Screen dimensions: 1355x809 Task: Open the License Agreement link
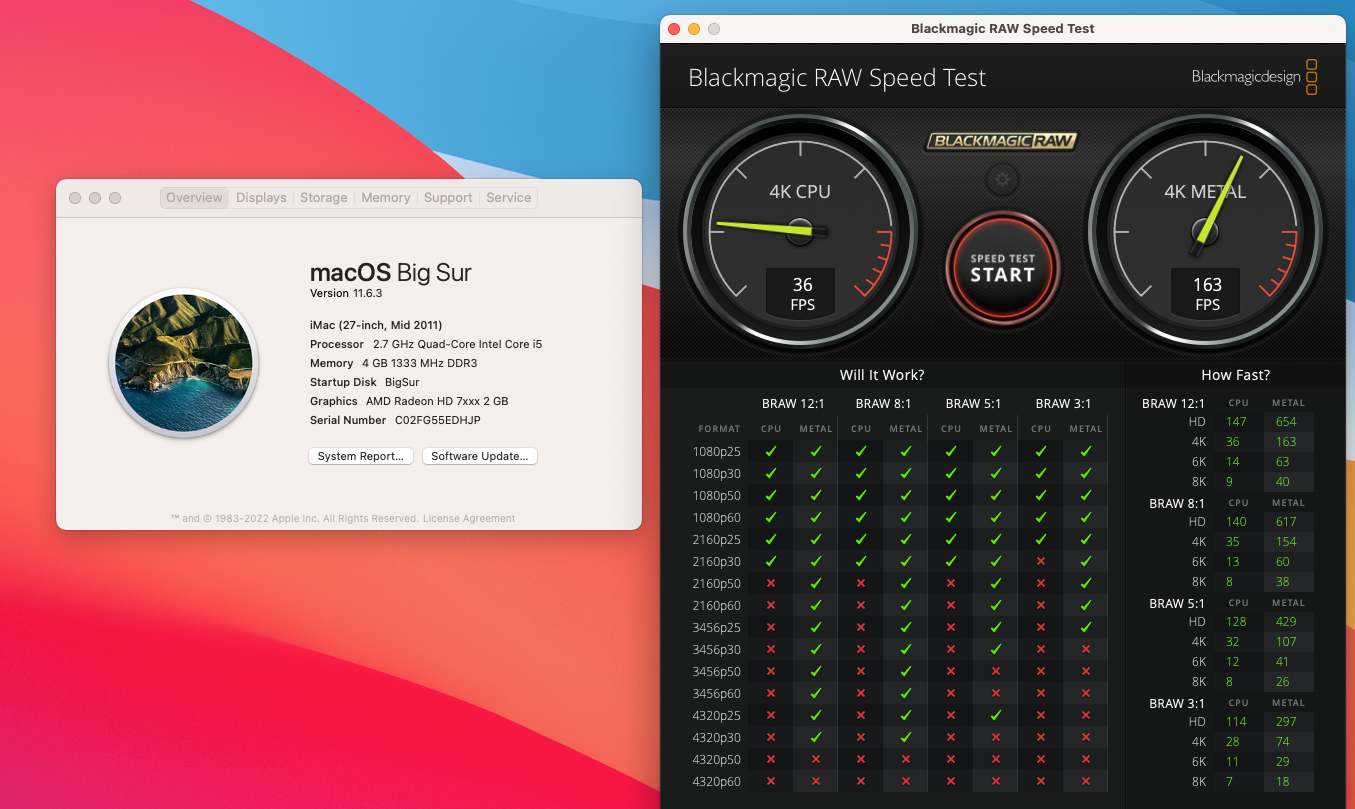point(469,519)
